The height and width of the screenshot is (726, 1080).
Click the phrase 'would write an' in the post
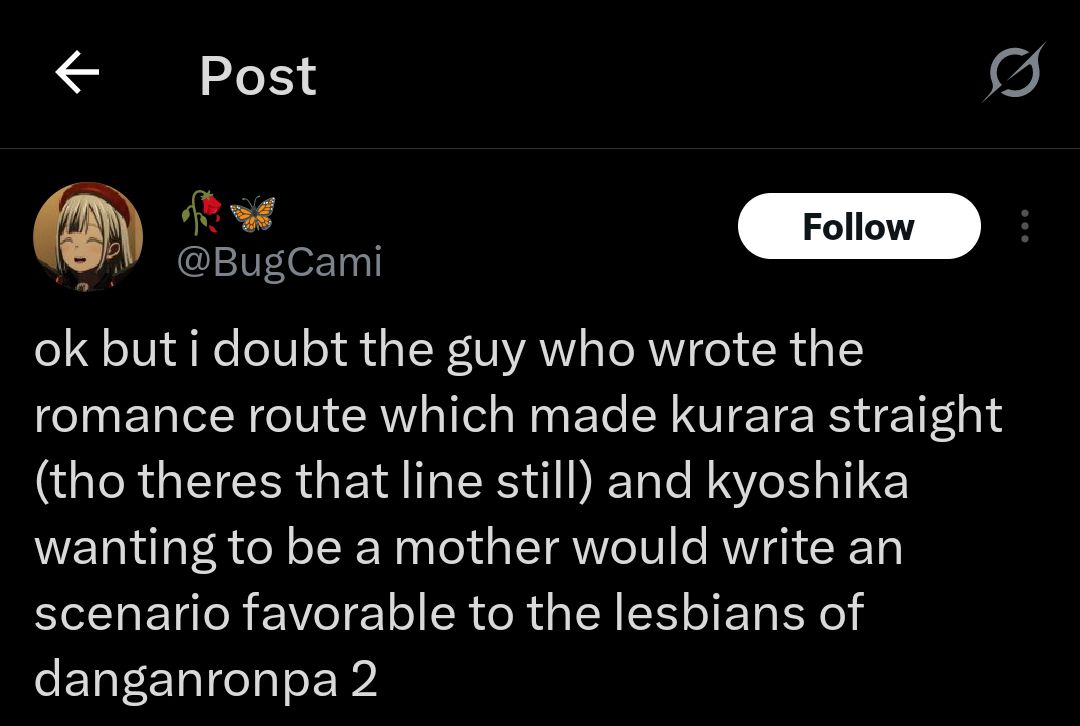click(x=738, y=548)
